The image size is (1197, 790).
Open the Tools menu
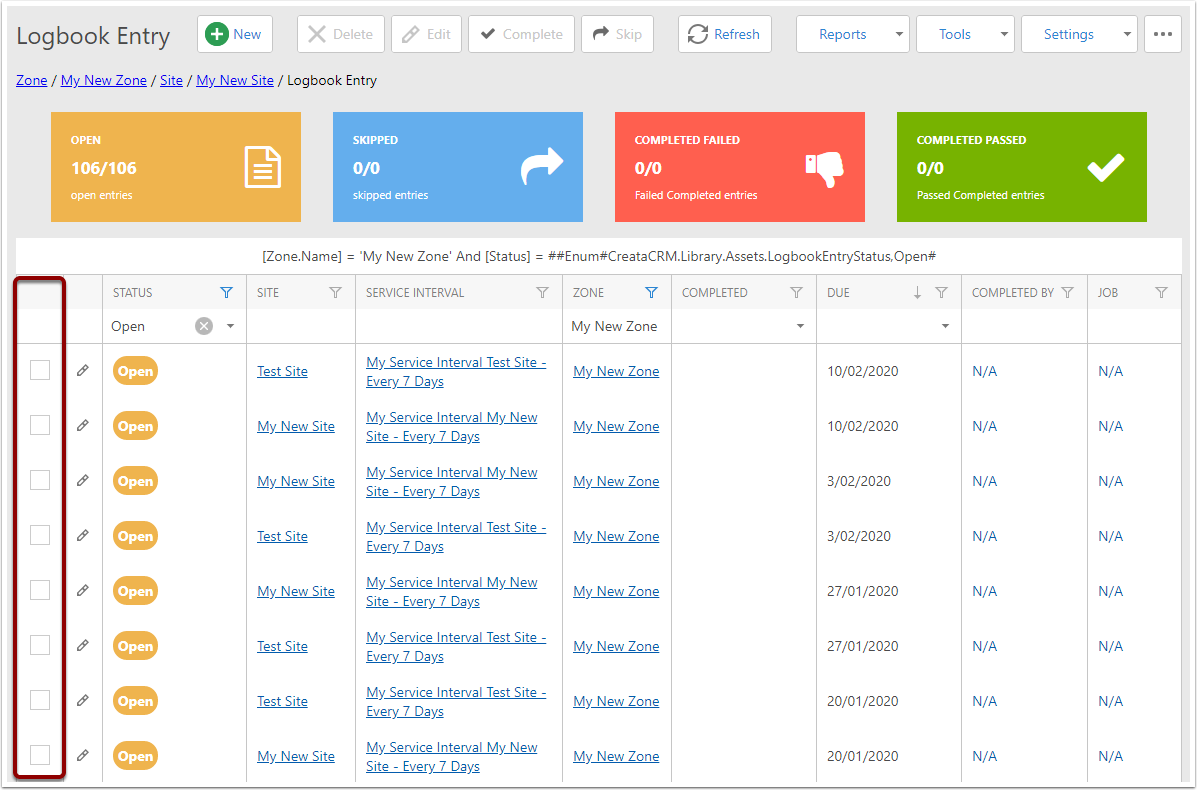pos(955,34)
